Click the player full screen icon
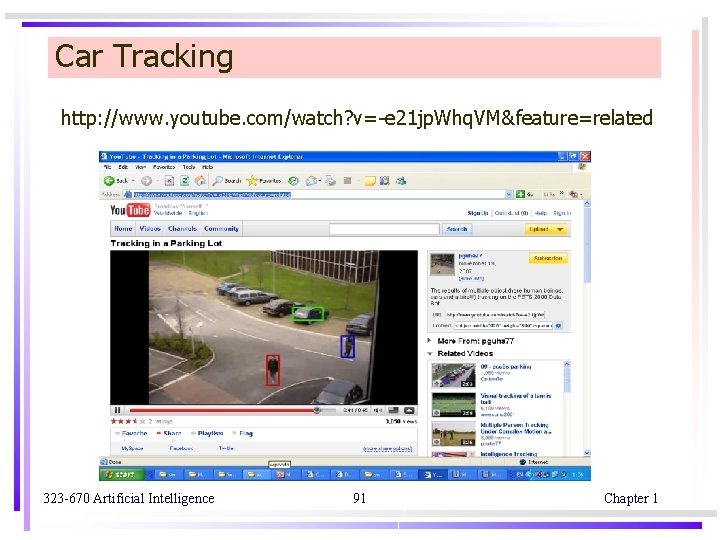 pyautogui.click(x=409, y=410)
